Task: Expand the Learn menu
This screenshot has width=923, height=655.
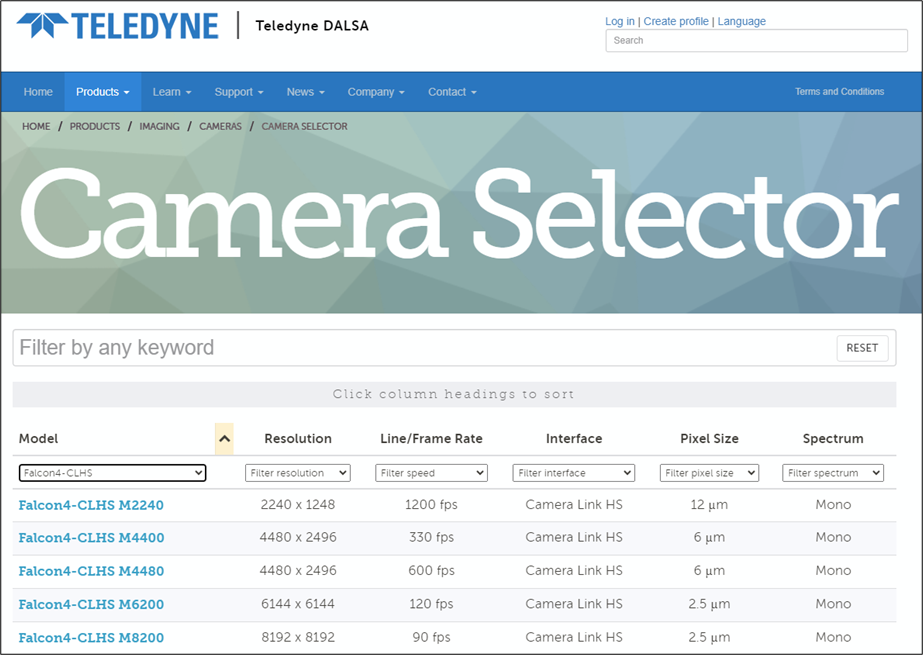Action: click(x=172, y=92)
